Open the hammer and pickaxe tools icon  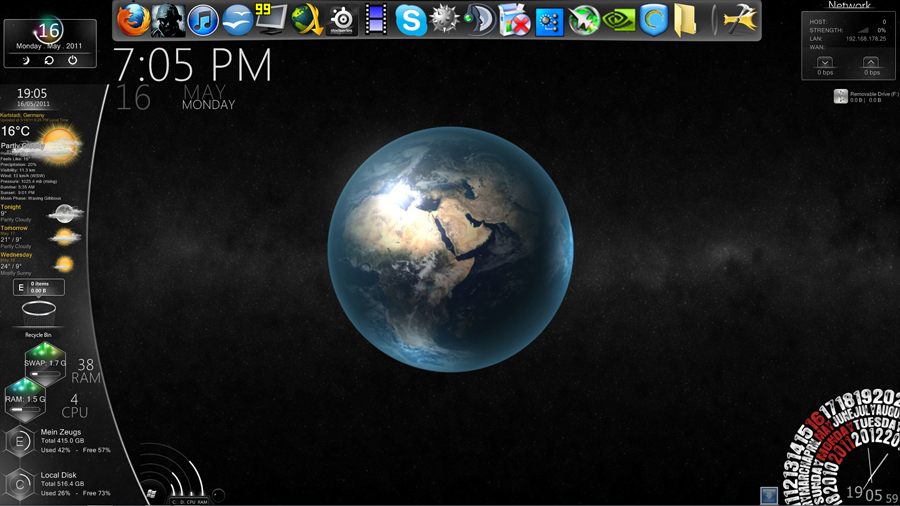click(x=740, y=20)
